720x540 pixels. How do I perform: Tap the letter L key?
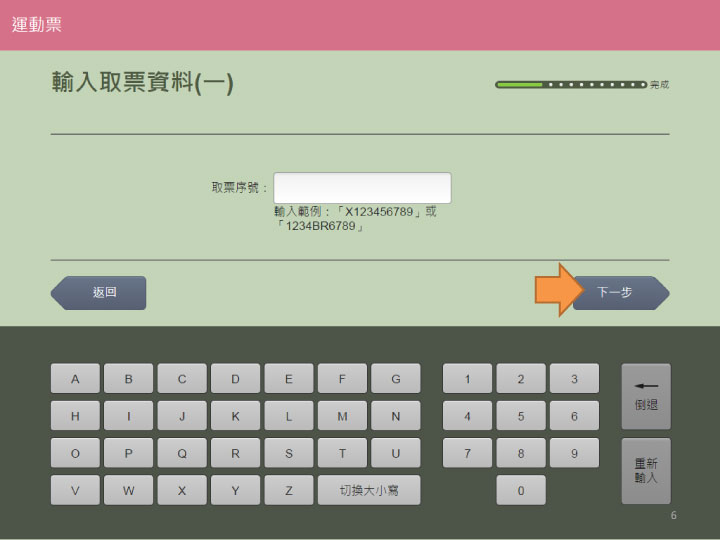(x=289, y=416)
